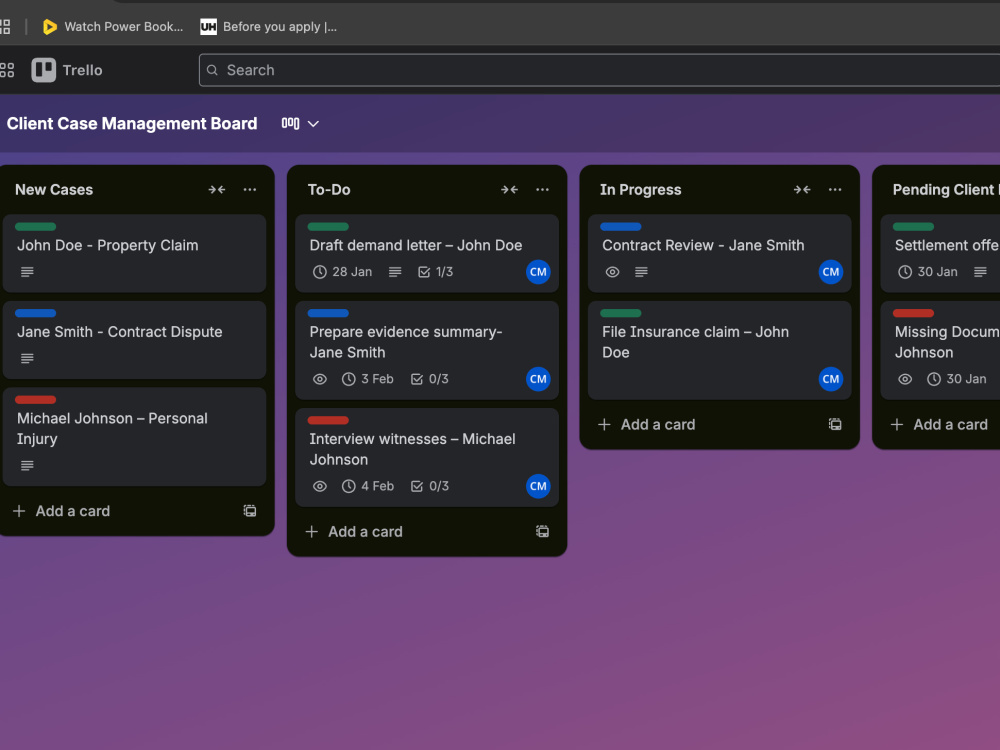Click green label on John Doe Property Claim

coord(36,226)
